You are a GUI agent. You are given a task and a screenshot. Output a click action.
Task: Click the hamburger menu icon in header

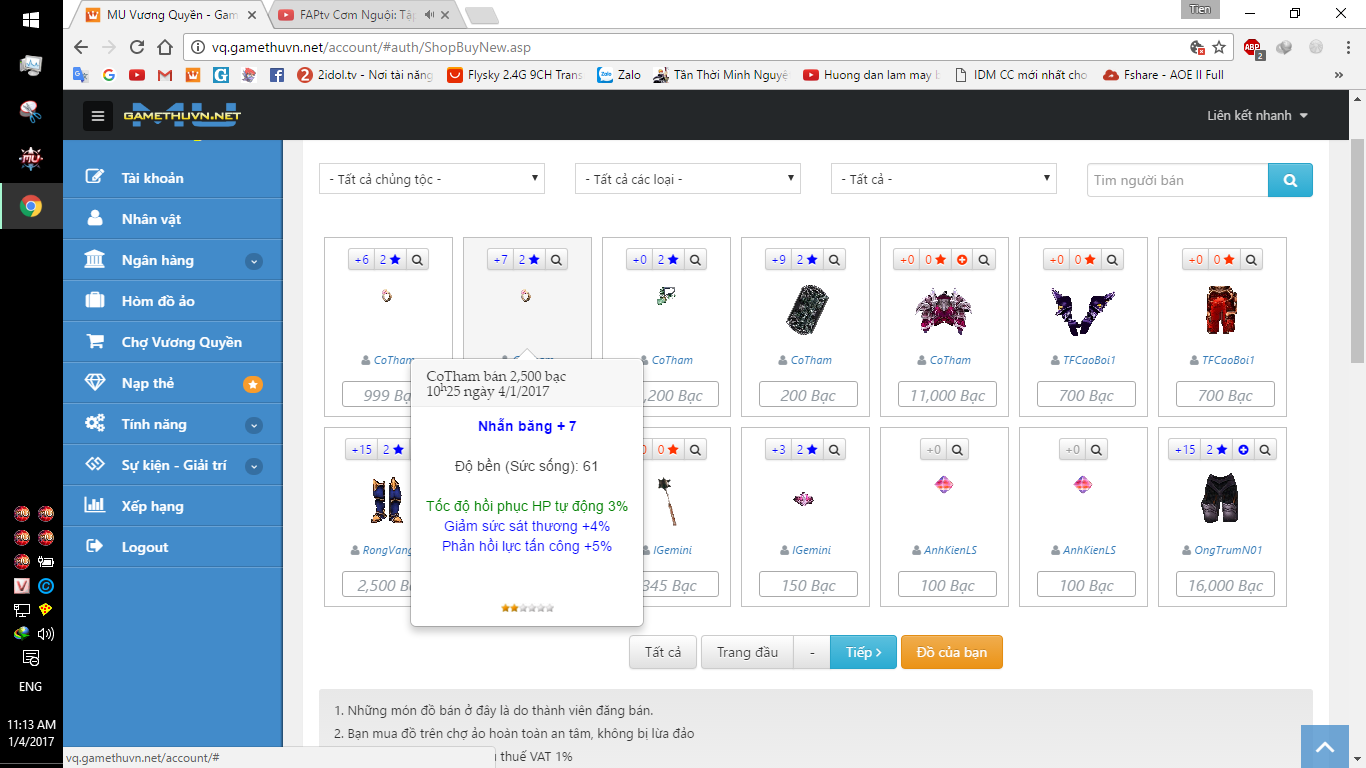(97, 116)
